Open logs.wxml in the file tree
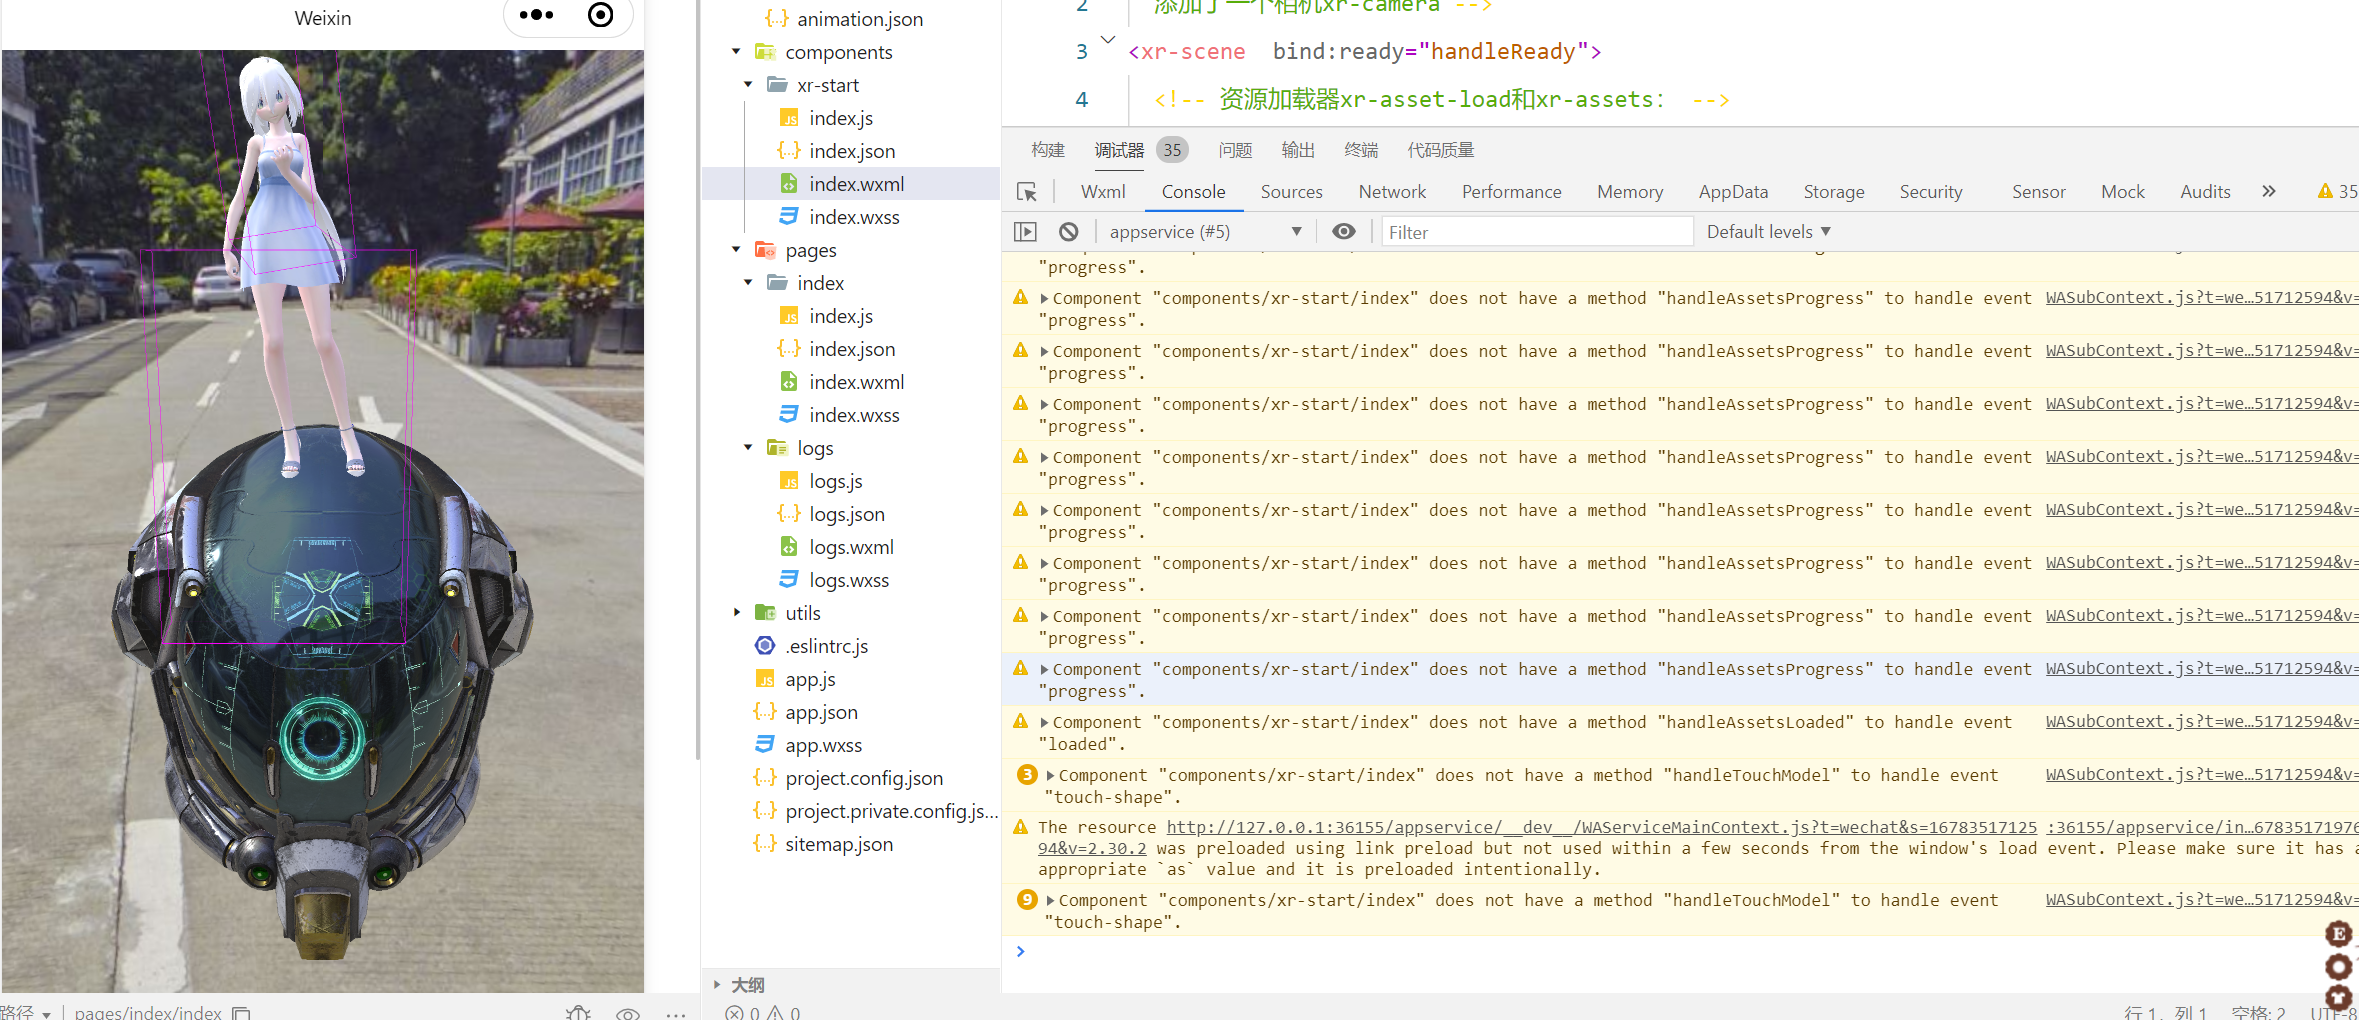 pos(851,547)
